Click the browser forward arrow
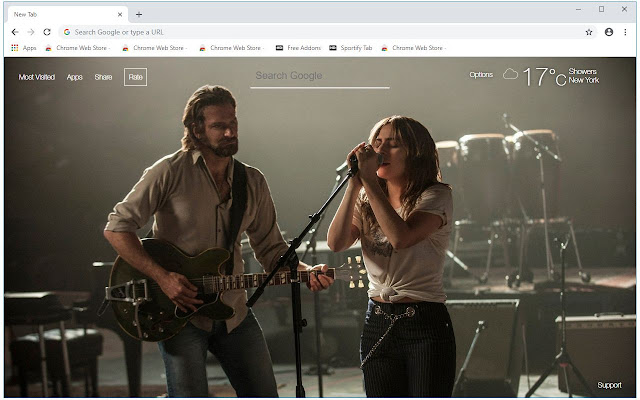 tap(31, 32)
